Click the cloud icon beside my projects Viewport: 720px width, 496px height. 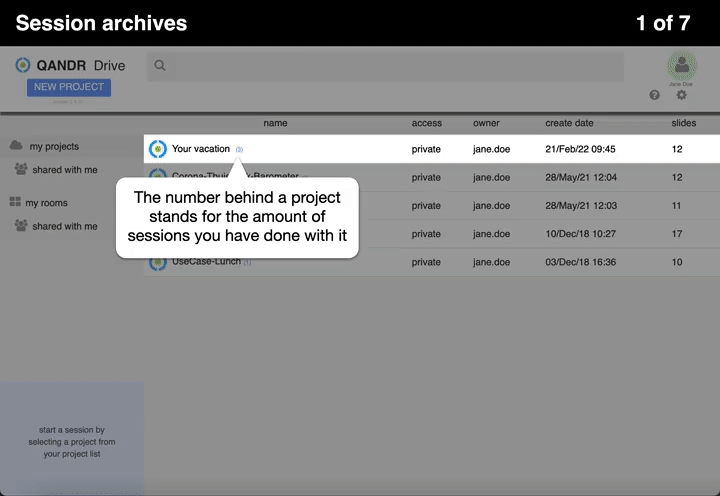coord(16,146)
